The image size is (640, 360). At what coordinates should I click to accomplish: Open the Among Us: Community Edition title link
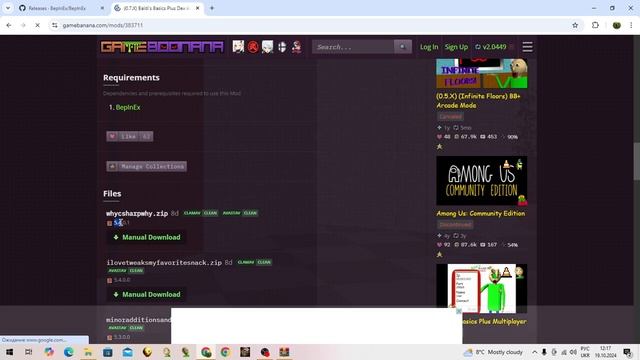480,213
